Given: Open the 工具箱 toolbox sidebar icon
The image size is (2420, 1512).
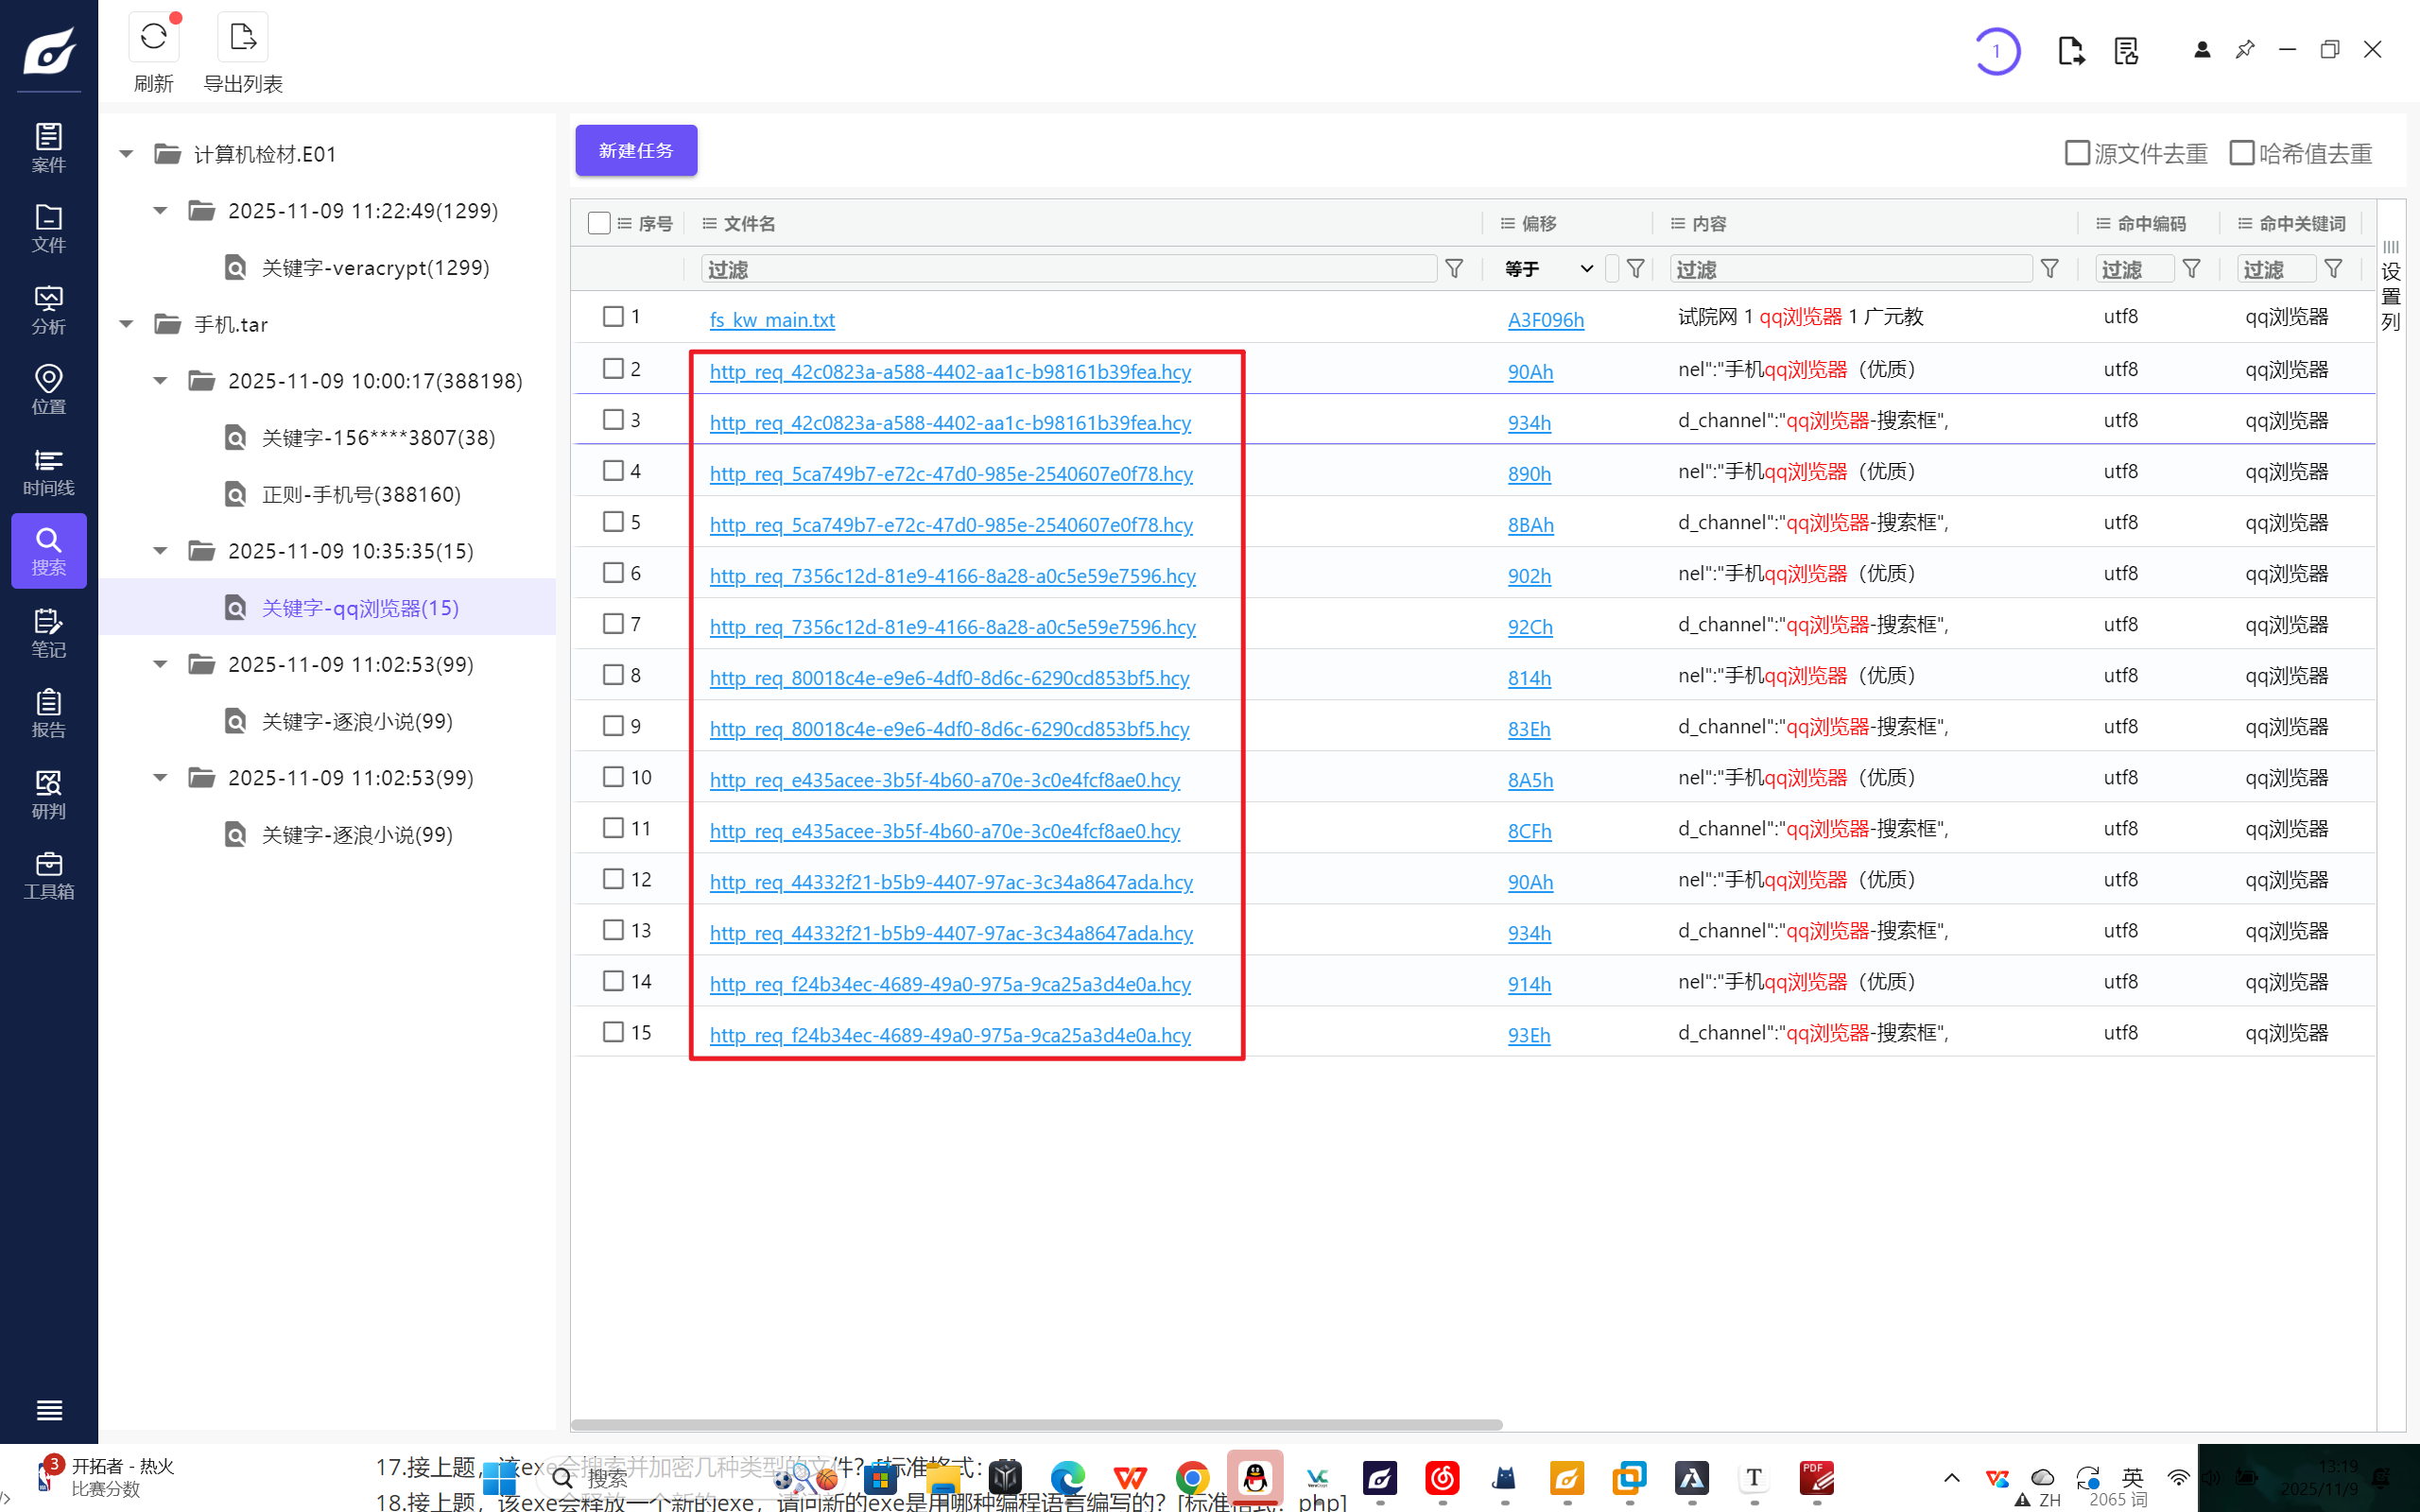Looking at the screenshot, I should [48, 875].
